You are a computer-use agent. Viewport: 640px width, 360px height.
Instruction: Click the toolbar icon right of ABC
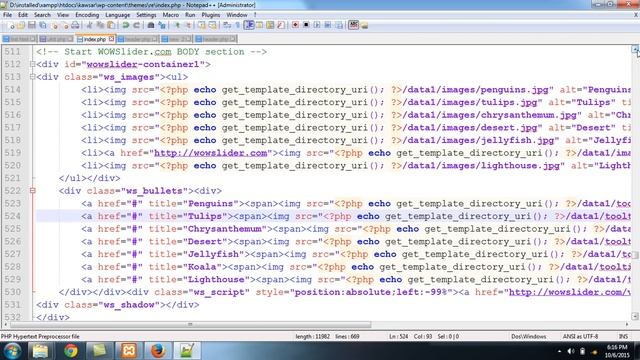click(364, 25)
